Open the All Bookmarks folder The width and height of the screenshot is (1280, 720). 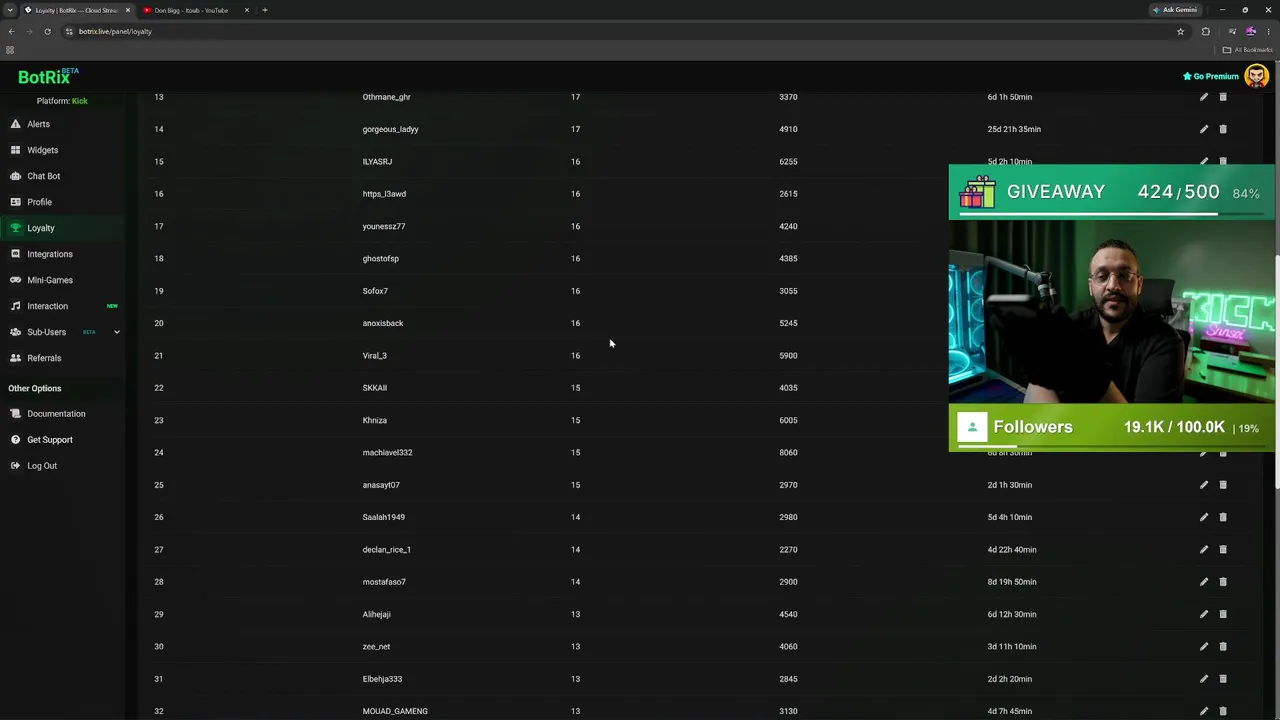pos(1247,50)
